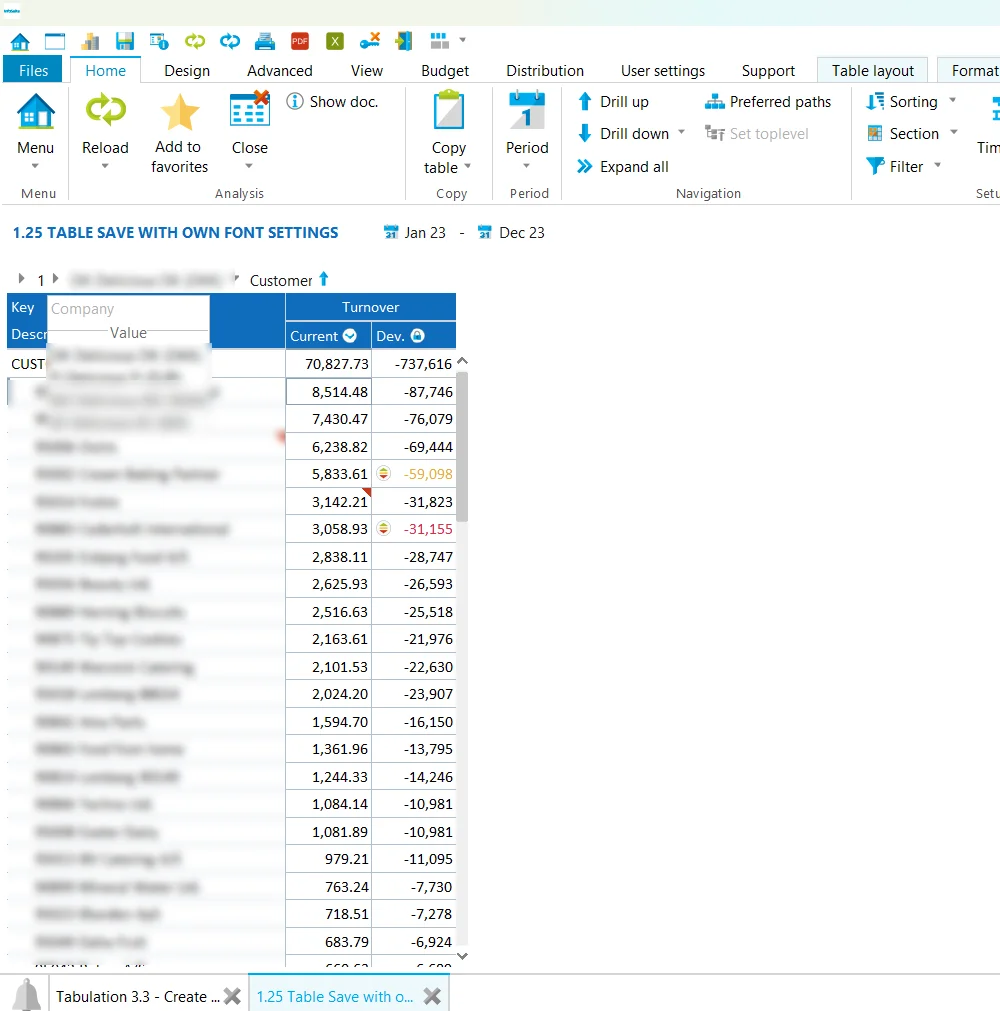Click the Dec 23 end date calendar icon

[485, 232]
